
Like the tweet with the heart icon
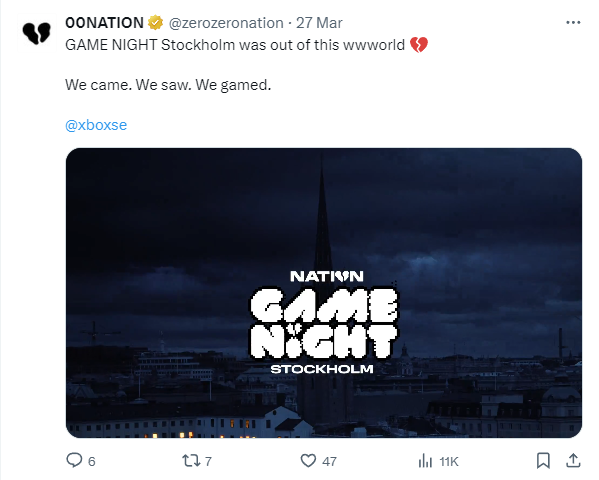[x=308, y=461]
